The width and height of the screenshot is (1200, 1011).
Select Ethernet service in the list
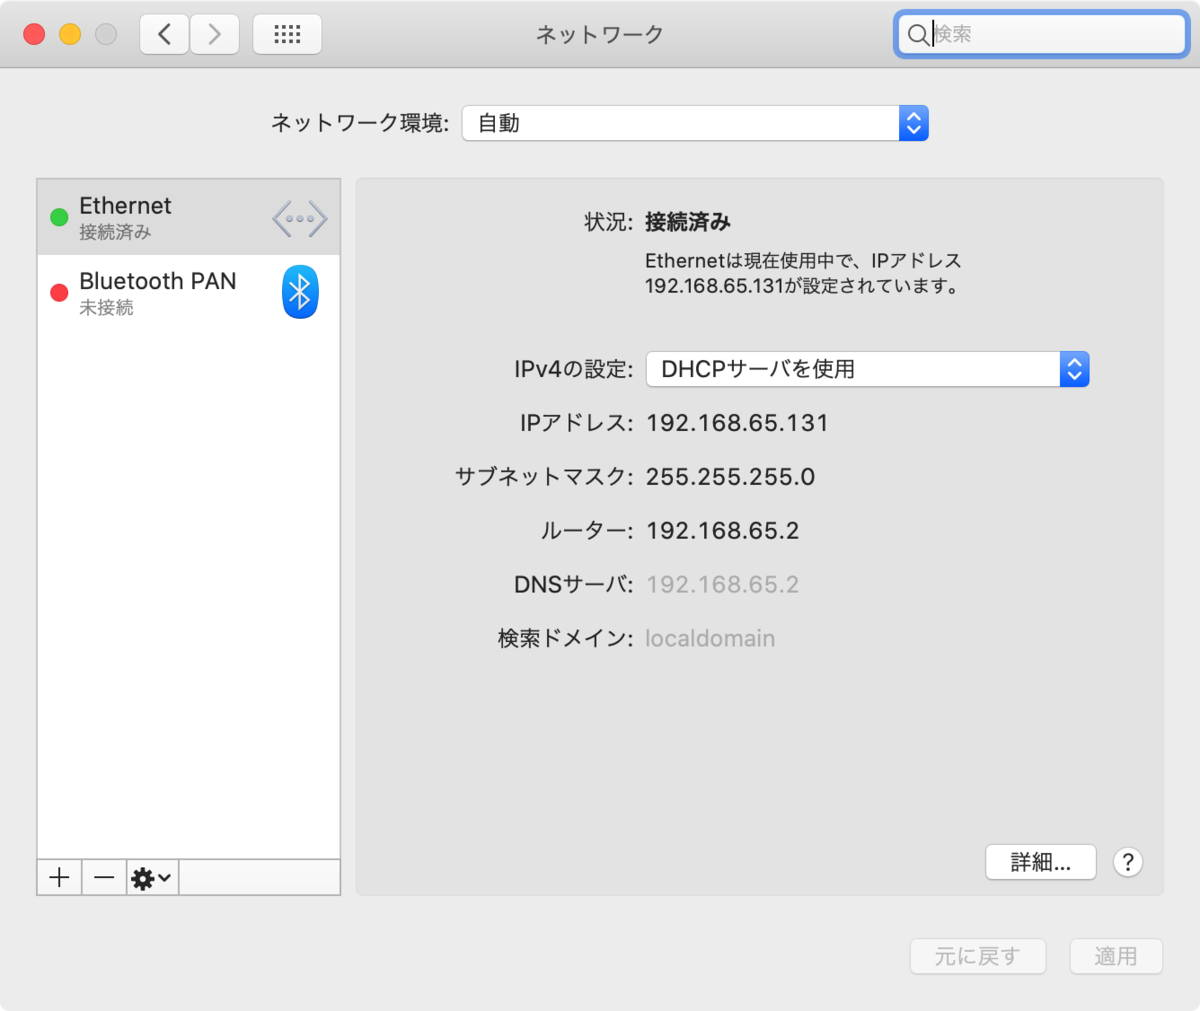189,217
